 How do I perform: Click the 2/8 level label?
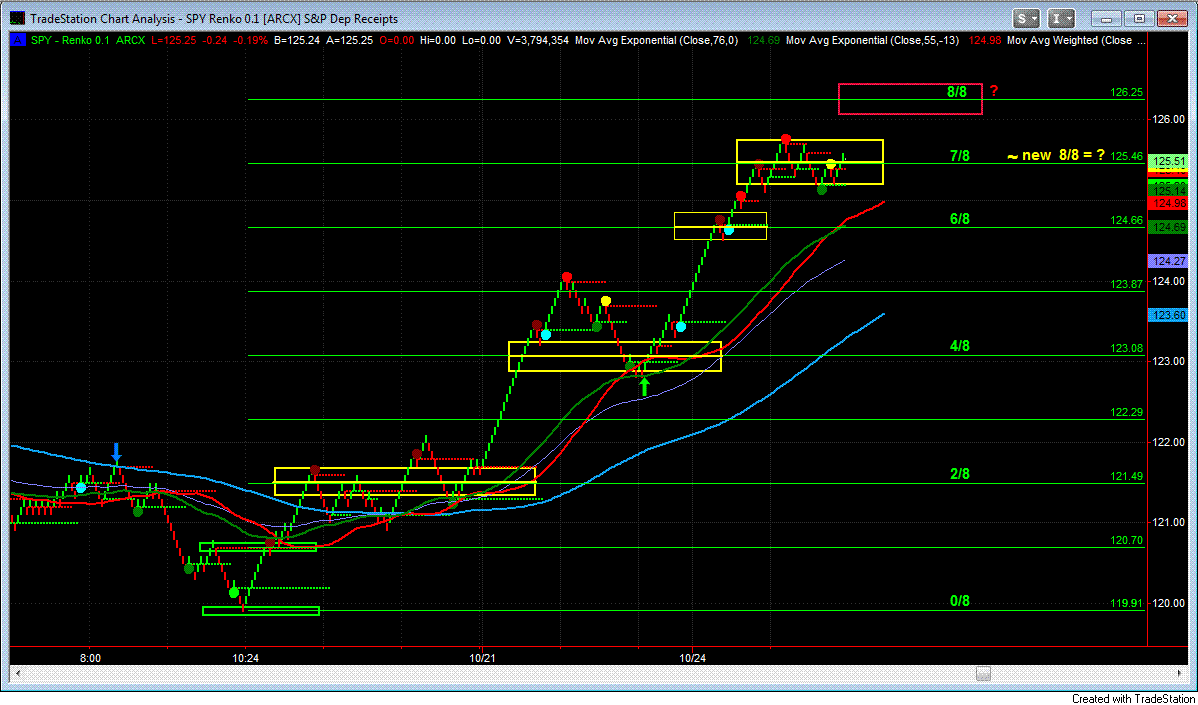[960, 474]
